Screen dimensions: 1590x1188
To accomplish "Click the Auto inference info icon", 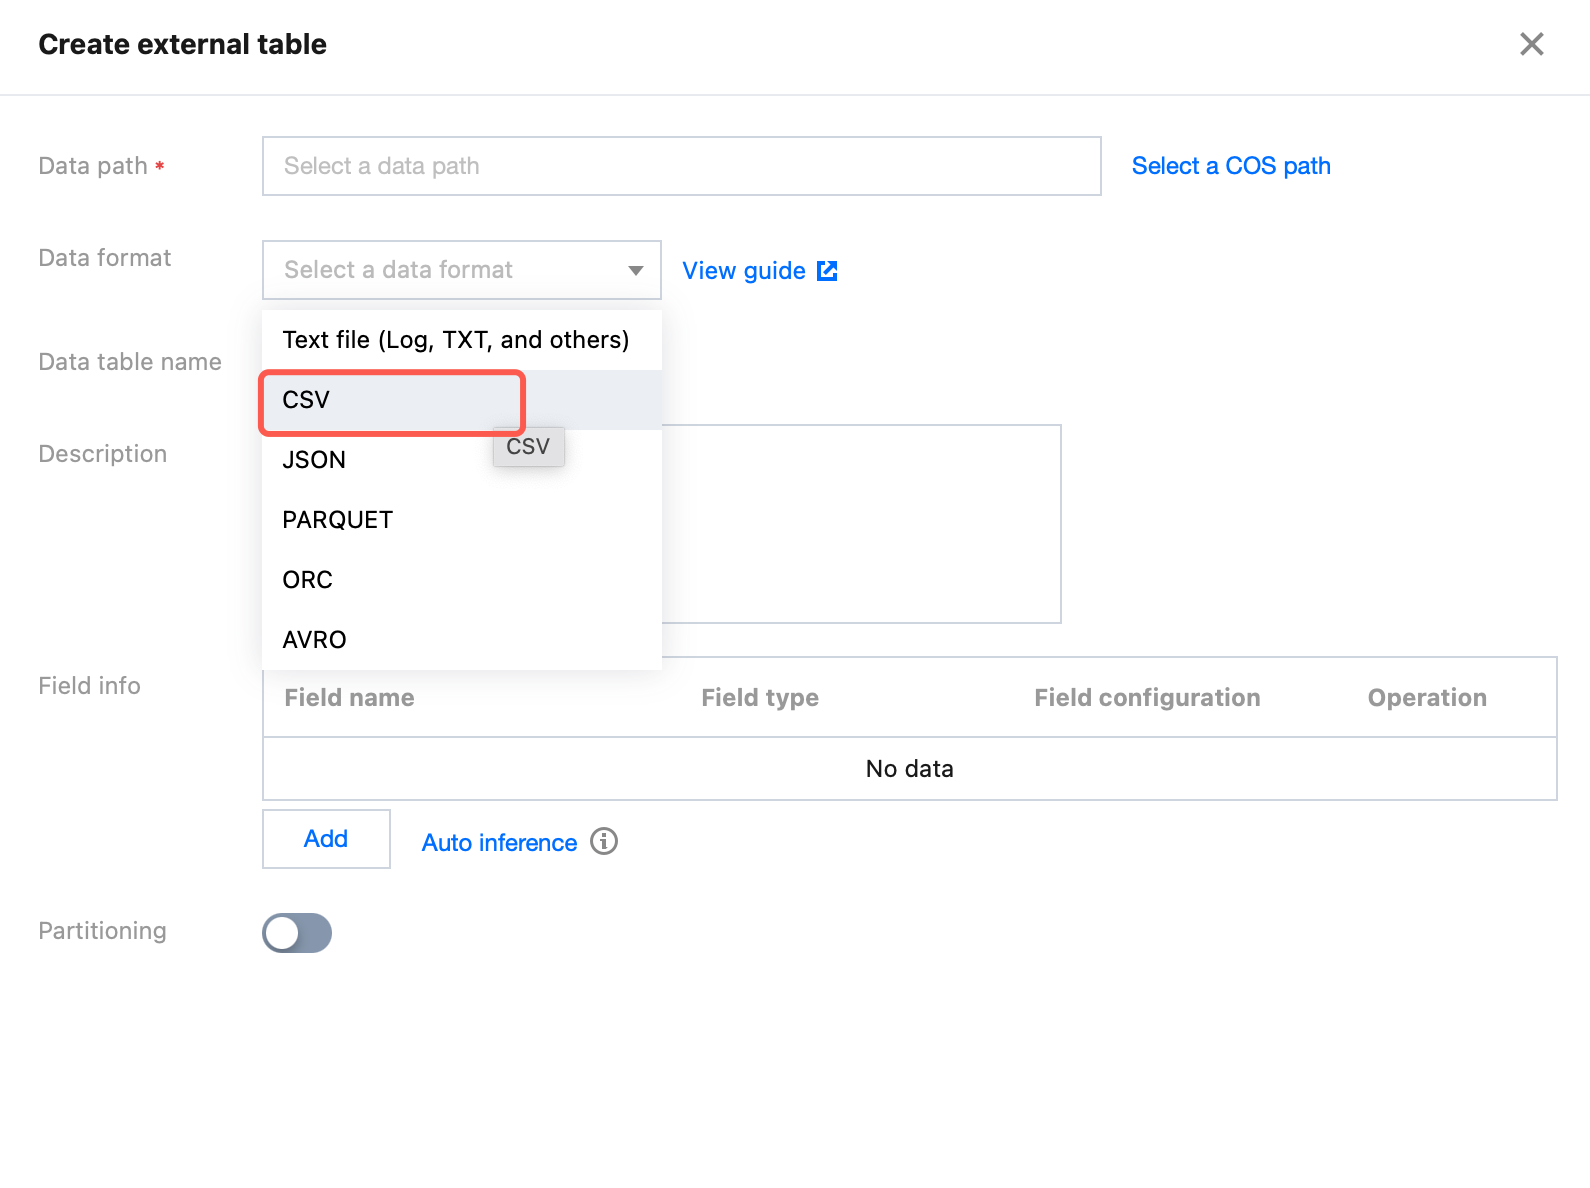I will (604, 842).
